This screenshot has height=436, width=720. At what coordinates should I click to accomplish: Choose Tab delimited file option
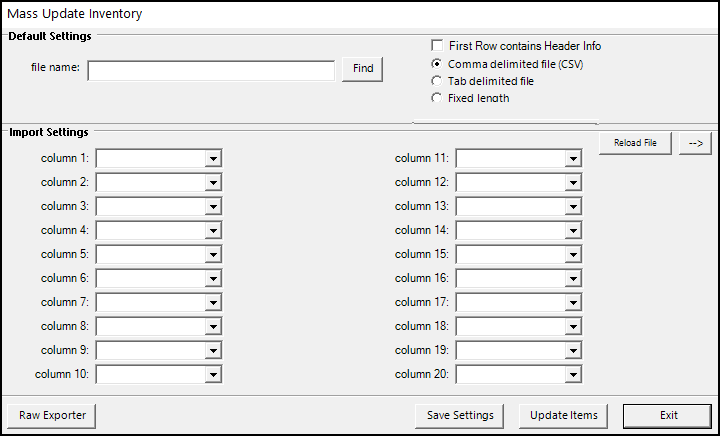(x=437, y=81)
